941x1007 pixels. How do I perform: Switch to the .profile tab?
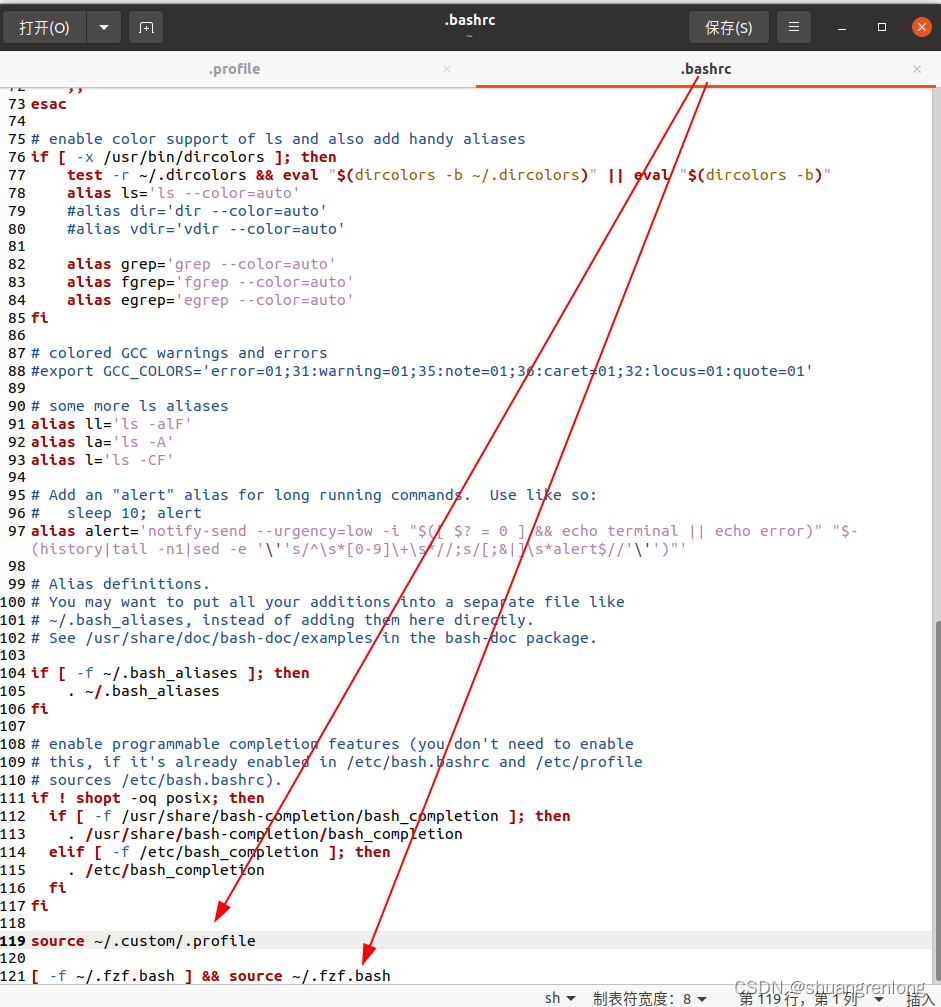click(234, 70)
